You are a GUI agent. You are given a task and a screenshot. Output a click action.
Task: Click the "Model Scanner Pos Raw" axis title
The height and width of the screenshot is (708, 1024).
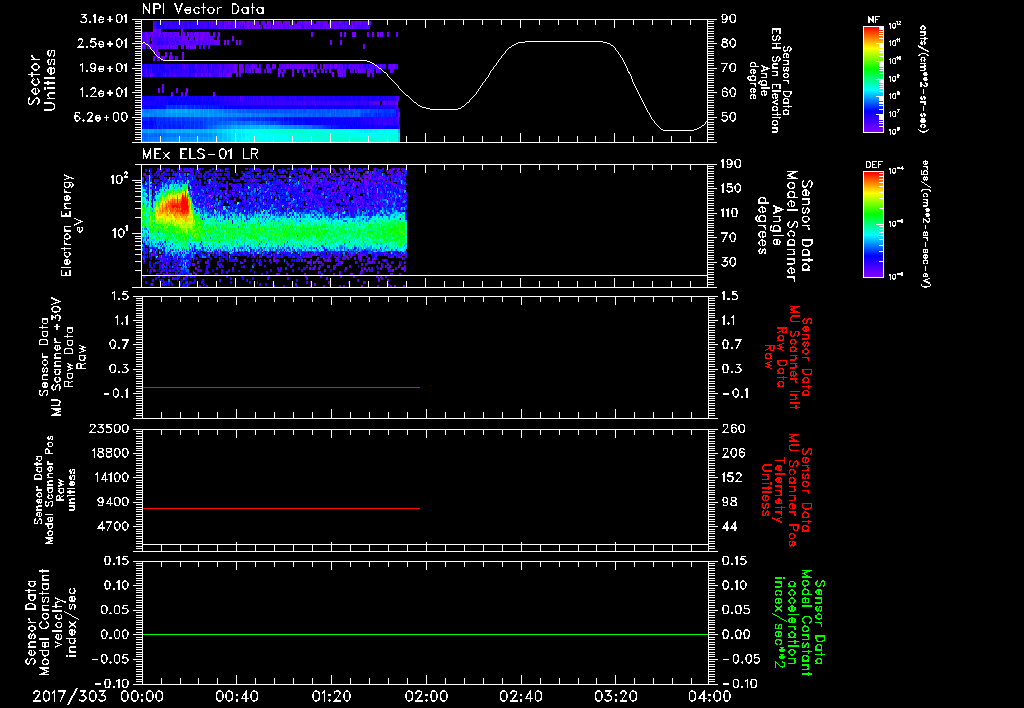coord(56,490)
